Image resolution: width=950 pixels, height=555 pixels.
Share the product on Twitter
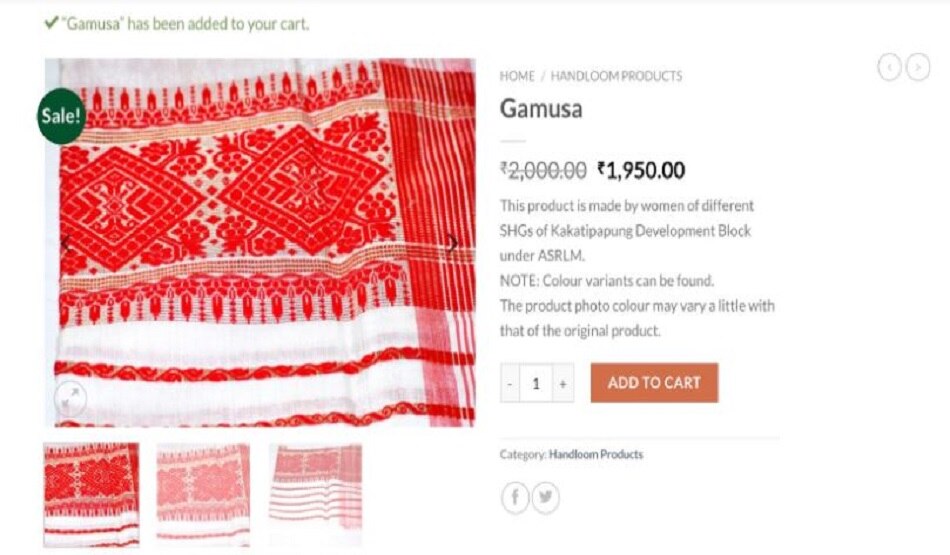pos(545,497)
